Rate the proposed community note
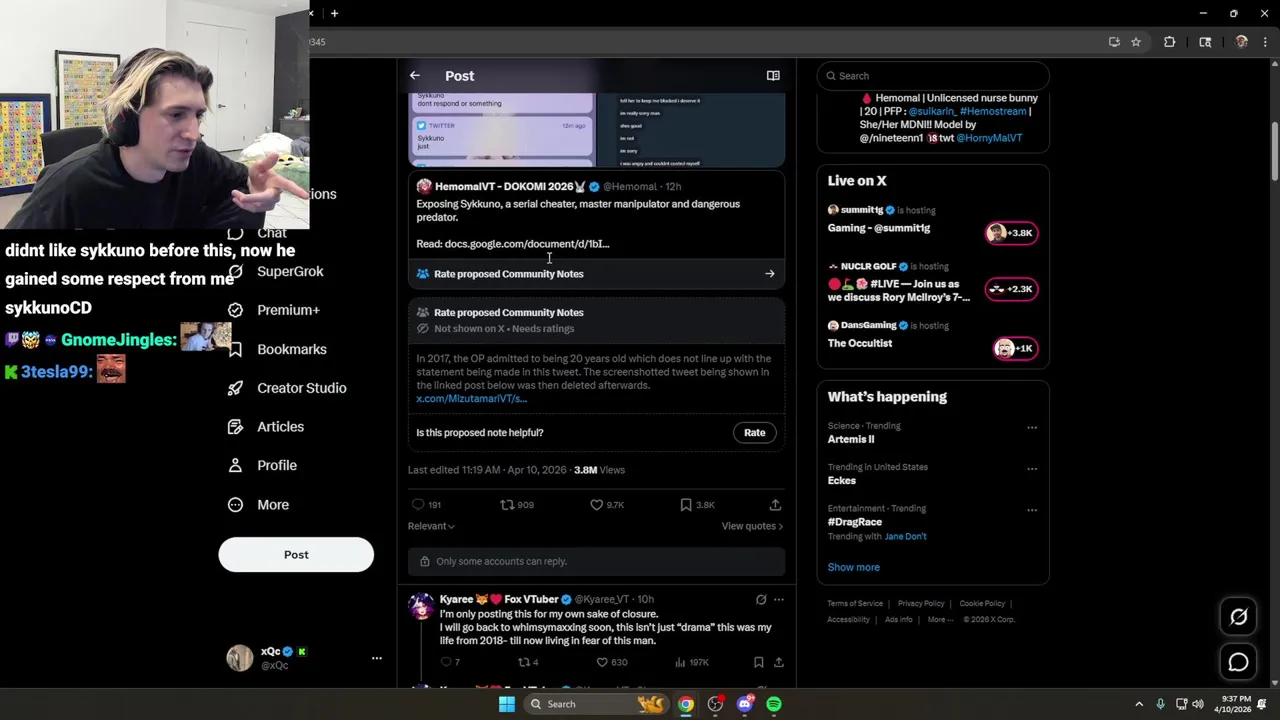 tap(755, 433)
